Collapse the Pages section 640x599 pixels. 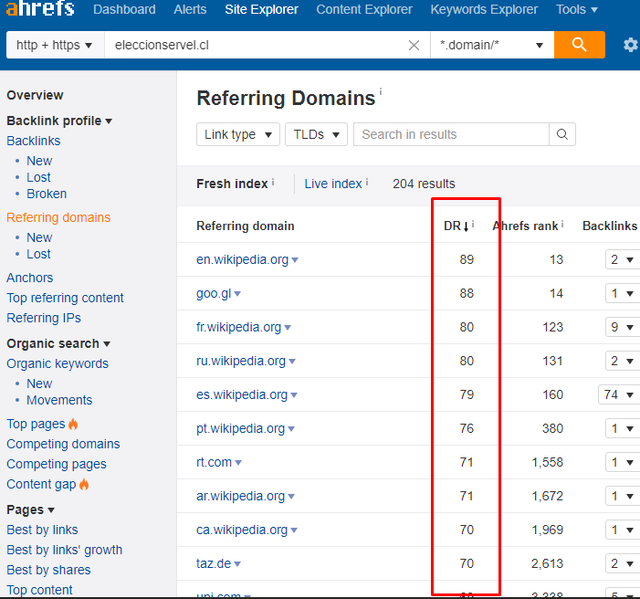pyautogui.click(x=31, y=510)
